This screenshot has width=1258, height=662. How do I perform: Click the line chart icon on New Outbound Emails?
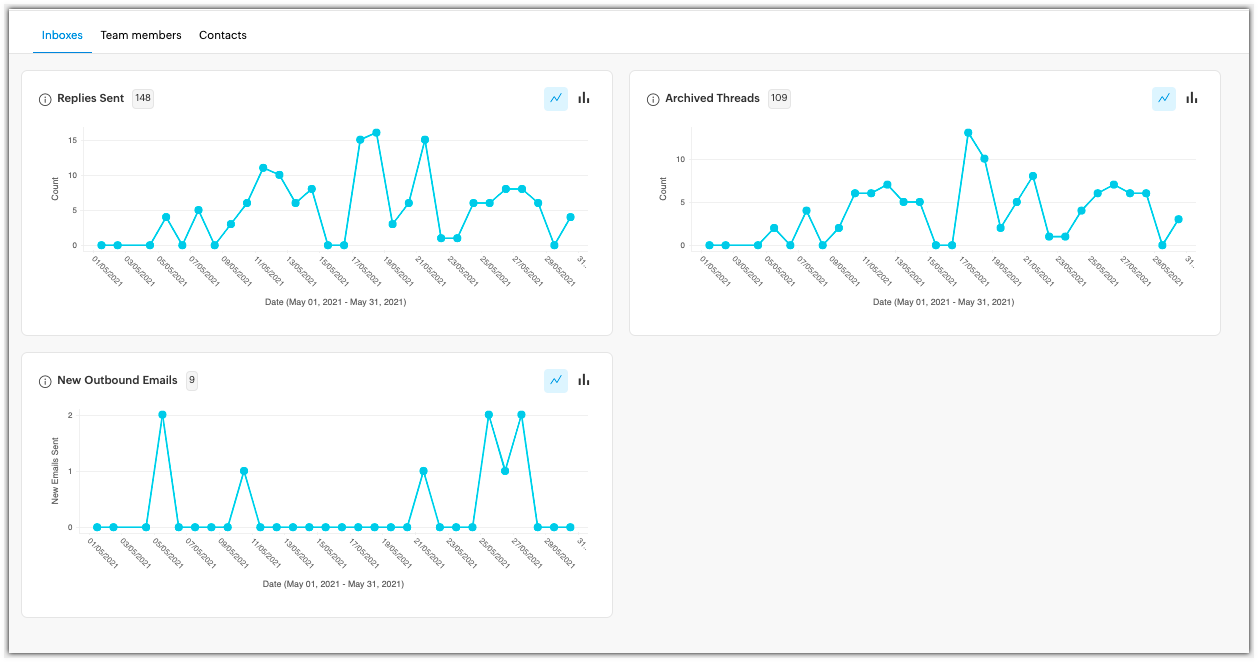pos(556,381)
